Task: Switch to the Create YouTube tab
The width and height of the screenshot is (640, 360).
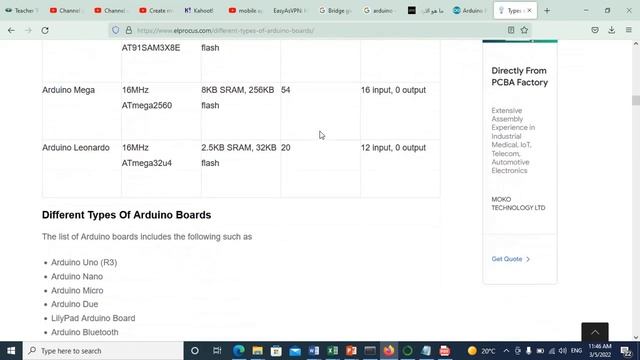Action: click(x=155, y=11)
